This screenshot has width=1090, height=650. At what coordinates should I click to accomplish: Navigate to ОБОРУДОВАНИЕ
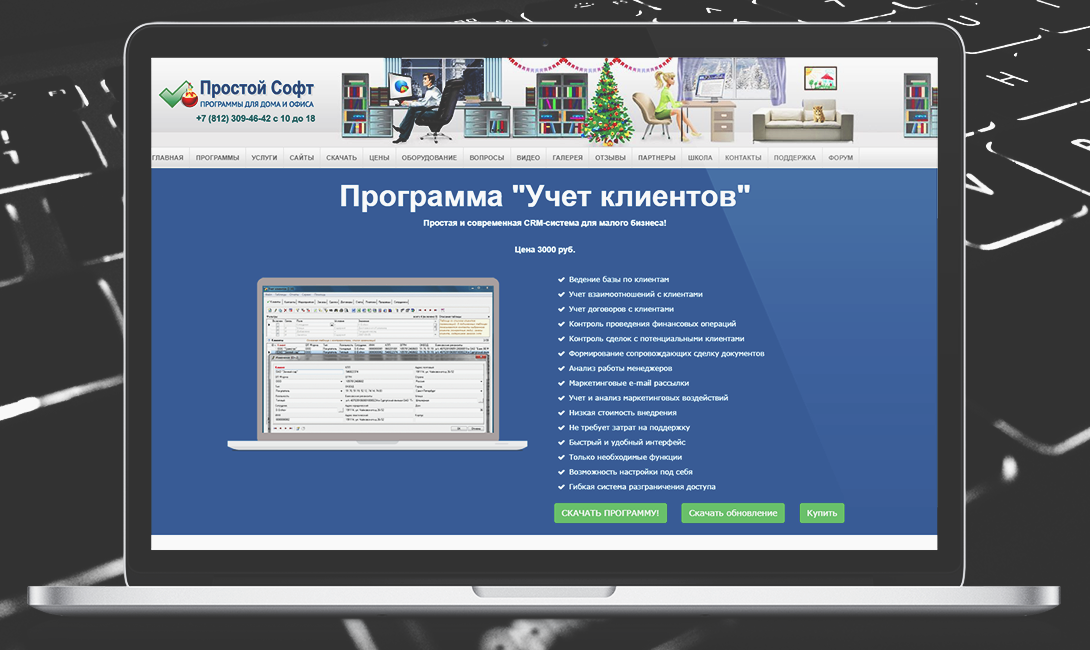coord(429,158)
